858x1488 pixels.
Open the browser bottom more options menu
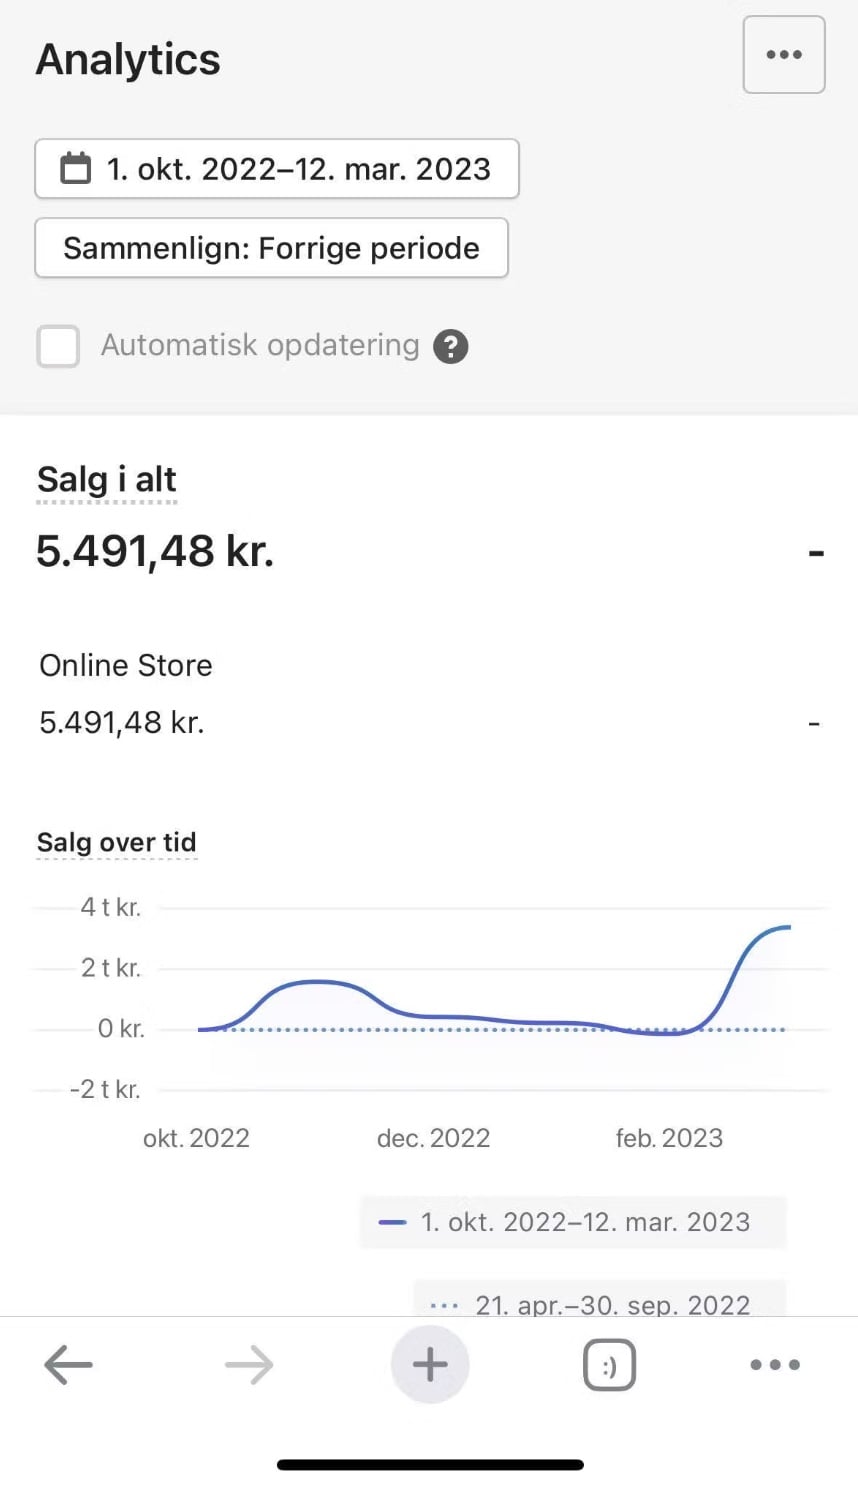pos(775,1364)
